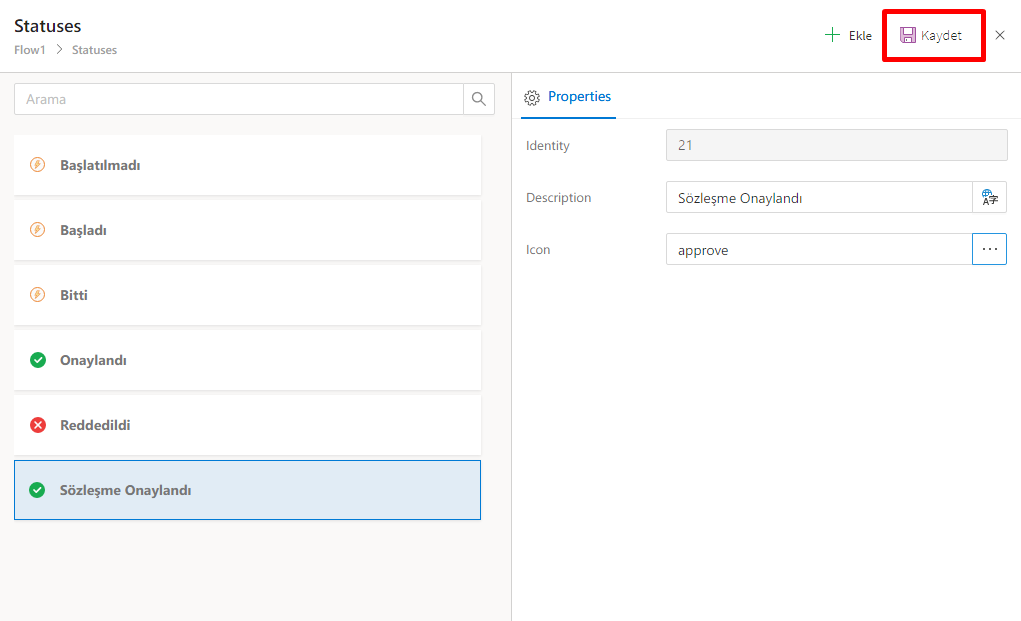This screenshot has height=621, width=1021.
Task: Click the green check icon beside Onaylandı
Action: 38,360
